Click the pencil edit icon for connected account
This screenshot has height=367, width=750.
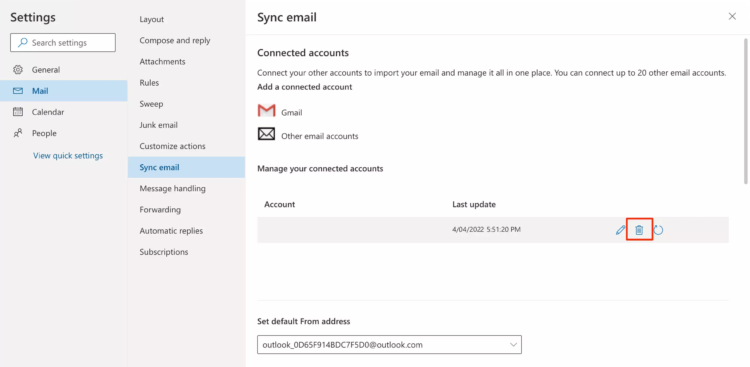click(620, 230)
